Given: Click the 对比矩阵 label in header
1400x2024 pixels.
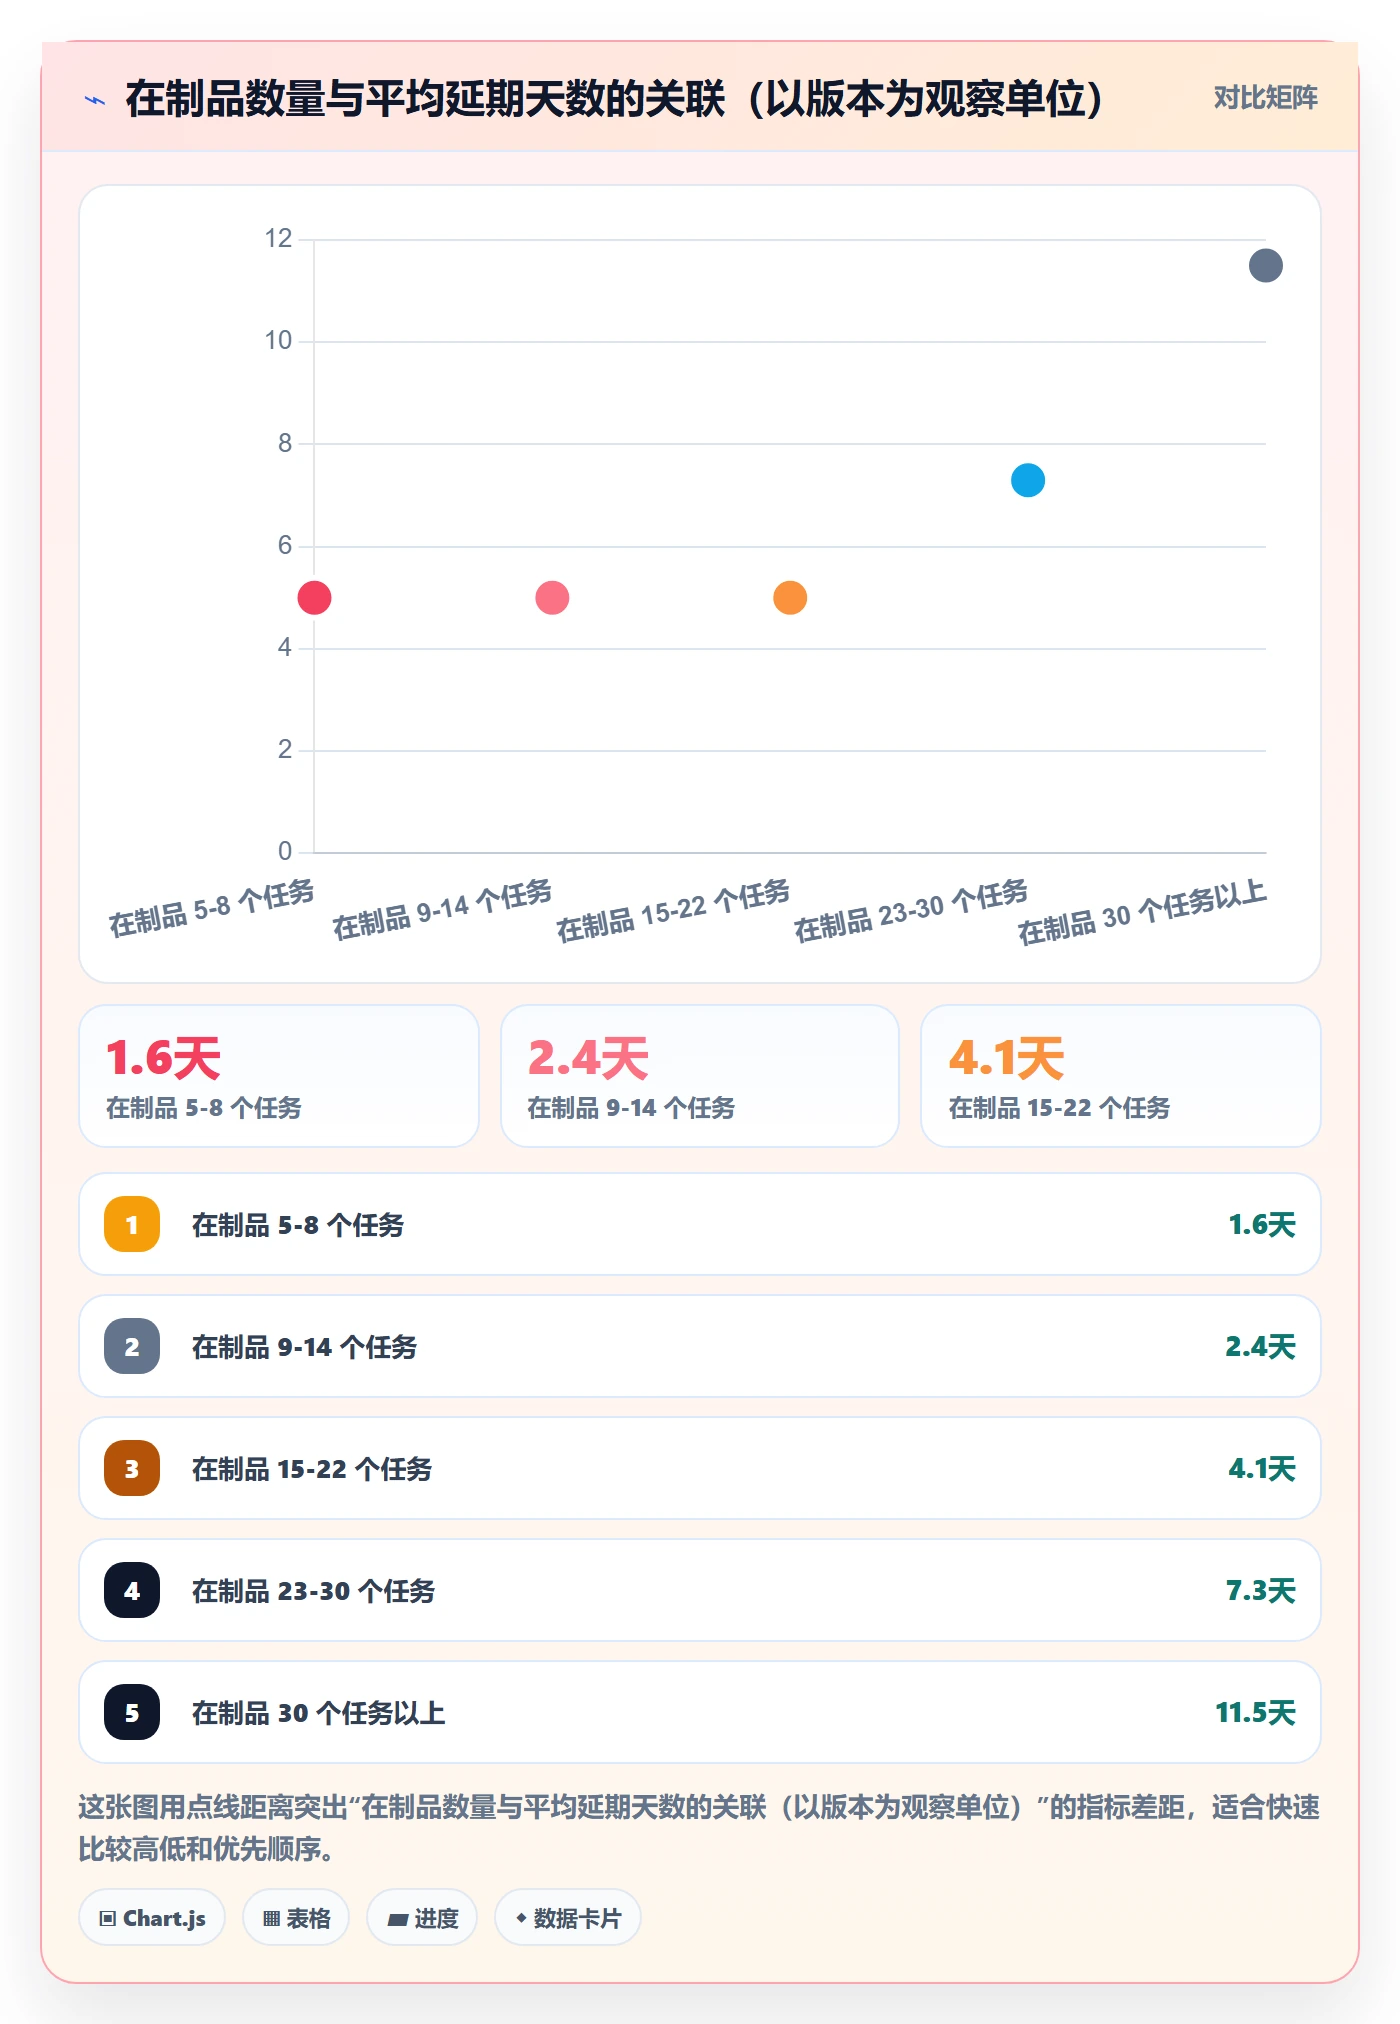Looking at the screenshot, I should pos(1265,98).
